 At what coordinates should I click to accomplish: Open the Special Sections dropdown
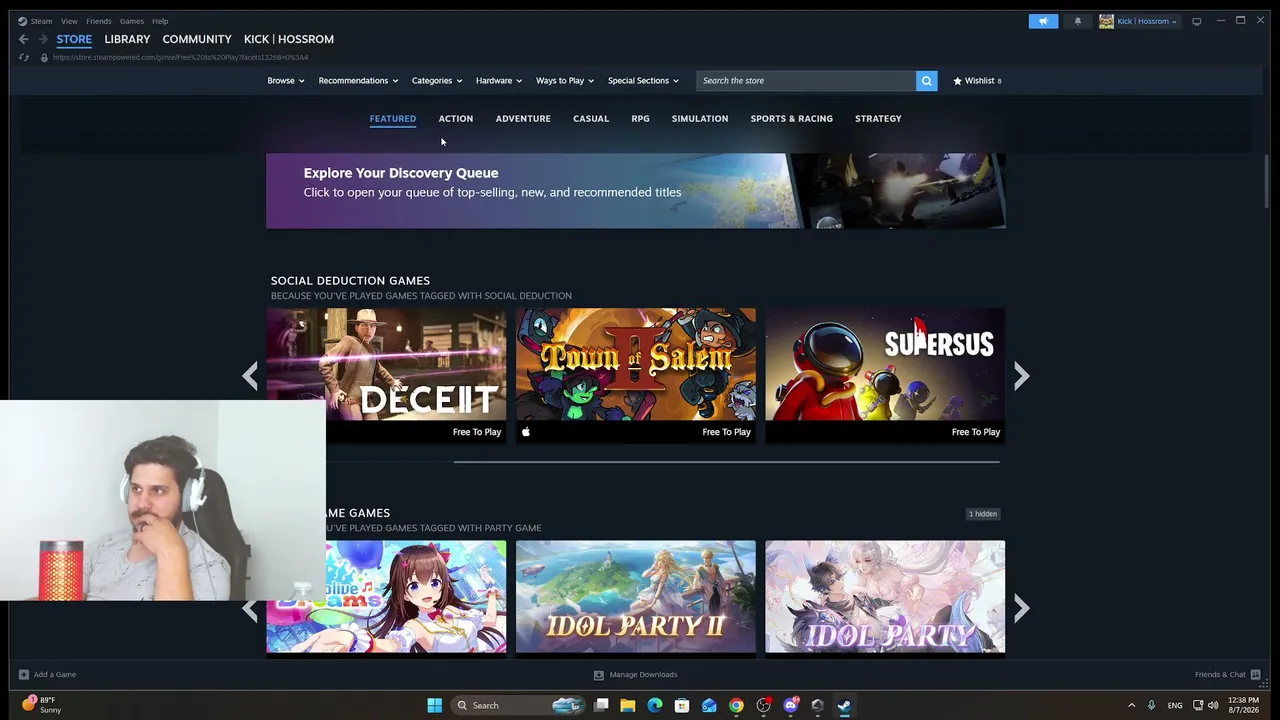click(x=643, y=81)
